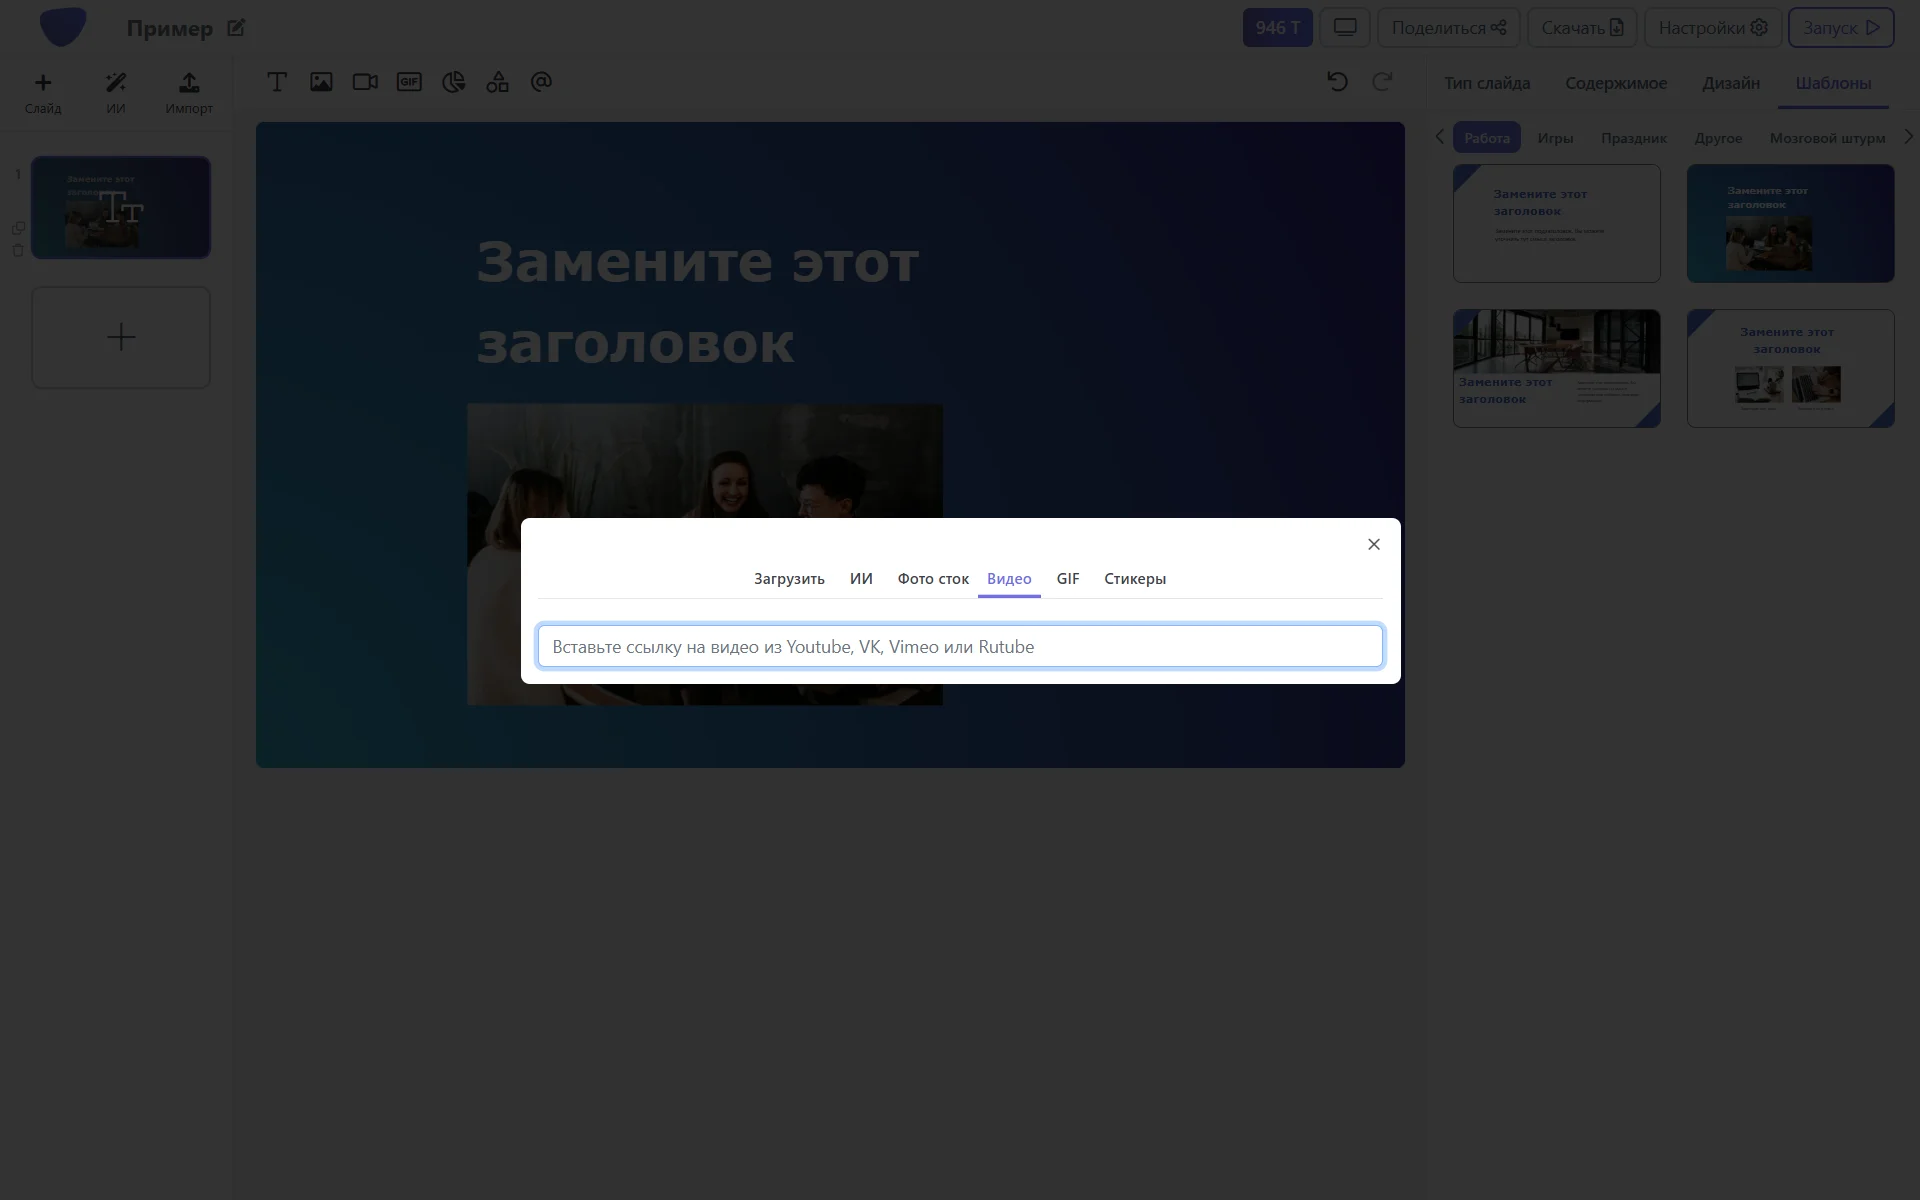The height and width of the screenshot is (1200, 1920).
Task: Select the GIF insert icon
Action: coord(409,82)
